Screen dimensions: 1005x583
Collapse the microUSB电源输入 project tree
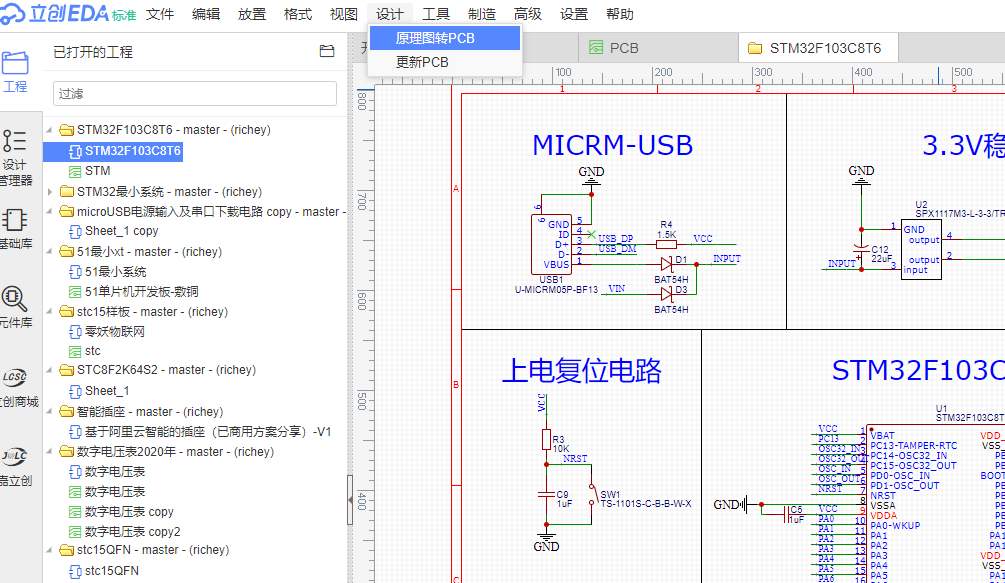(50, 211)
